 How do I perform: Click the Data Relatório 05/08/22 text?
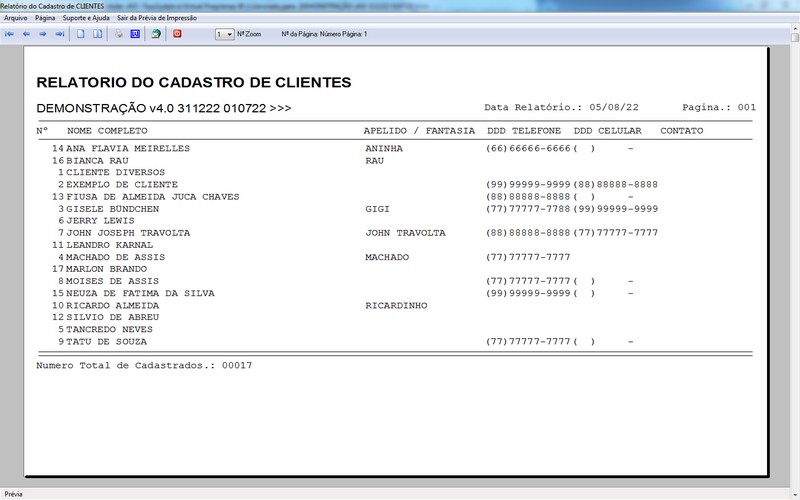coord(561,107)
